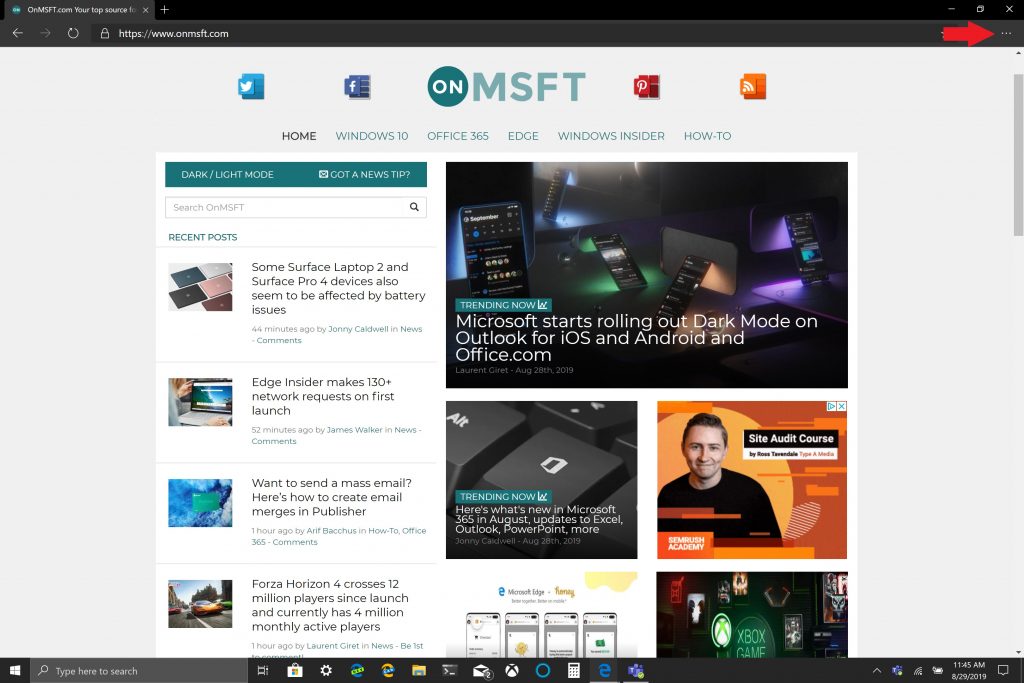Open Microsoft Teams on taskbar
1024x683 pixels.
[635, 671]
